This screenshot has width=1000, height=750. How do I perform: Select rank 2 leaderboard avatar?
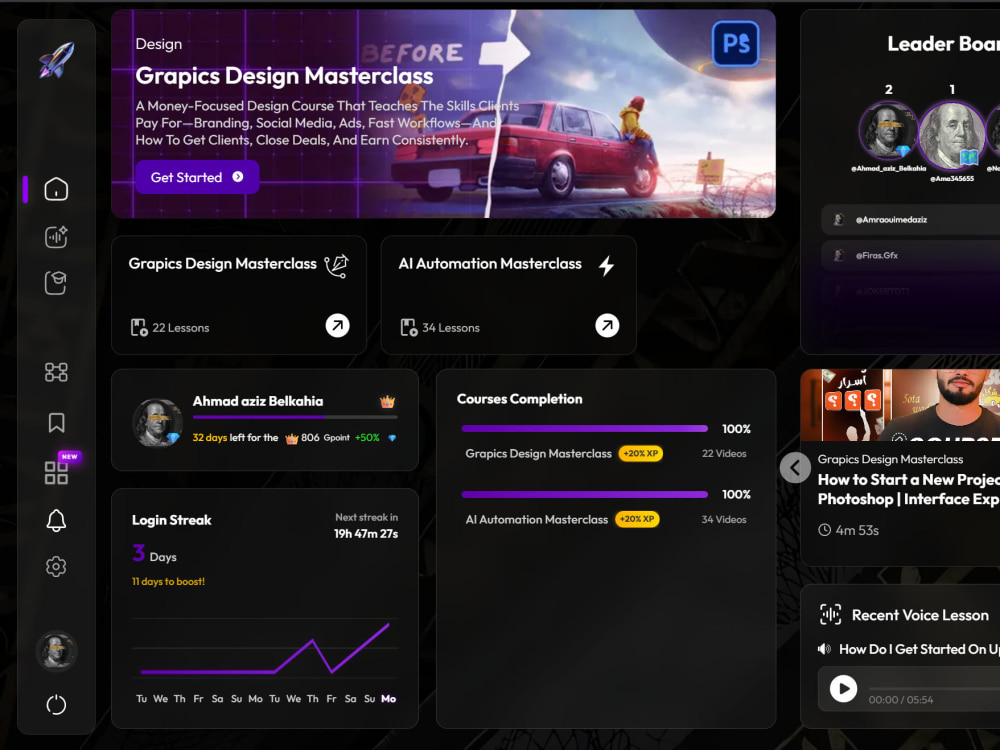888,131
